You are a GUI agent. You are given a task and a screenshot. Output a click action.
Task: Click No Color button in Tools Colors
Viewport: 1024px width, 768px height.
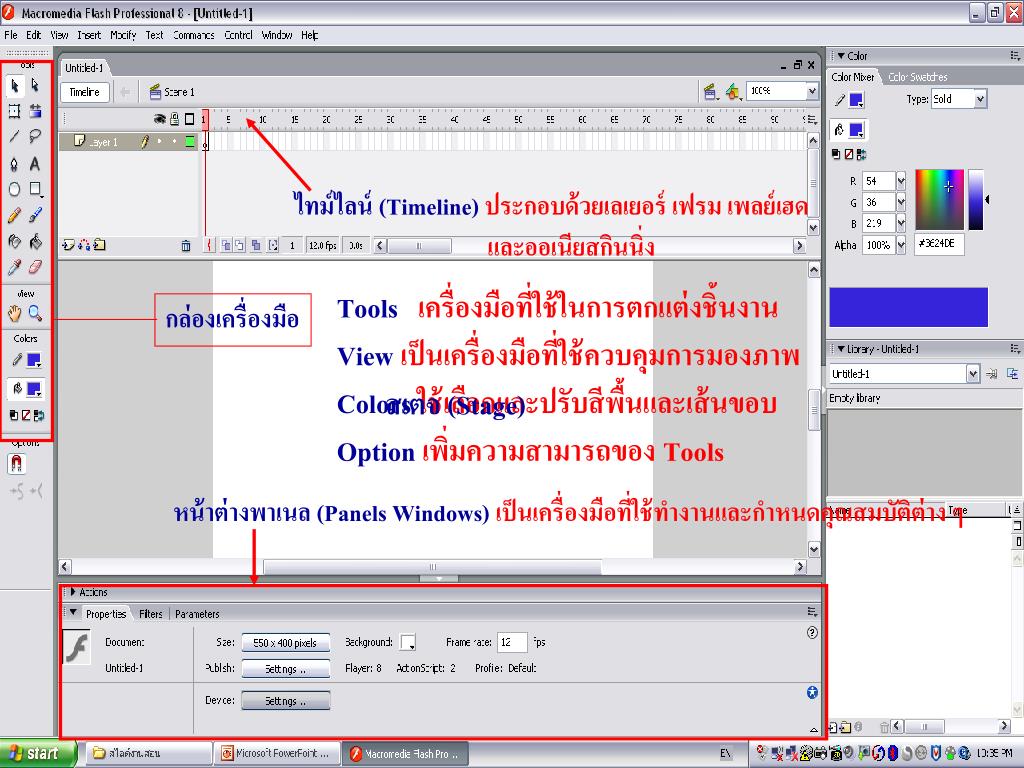point(26,415)
